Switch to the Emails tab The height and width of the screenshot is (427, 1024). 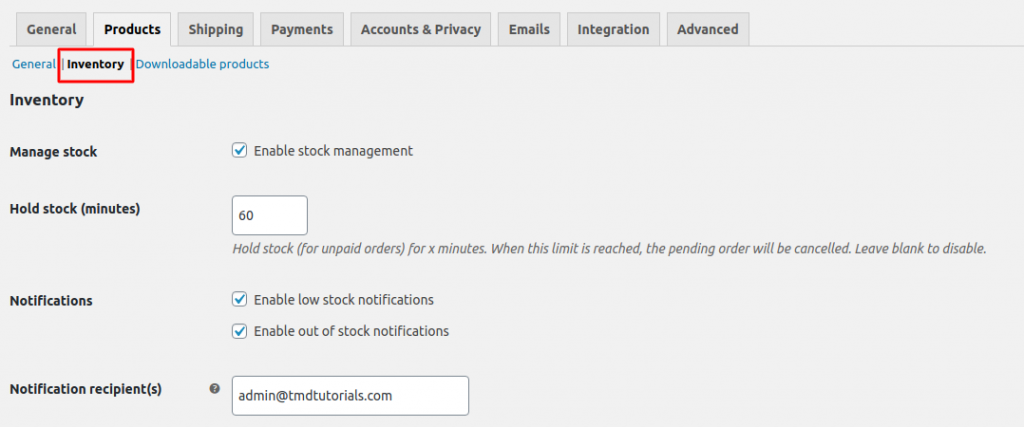coord(529,29)
